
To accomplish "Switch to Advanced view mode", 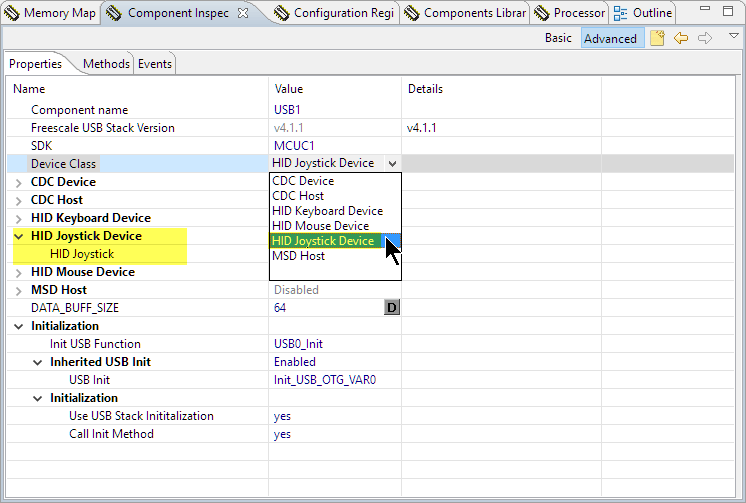I will tap(610, 38).
